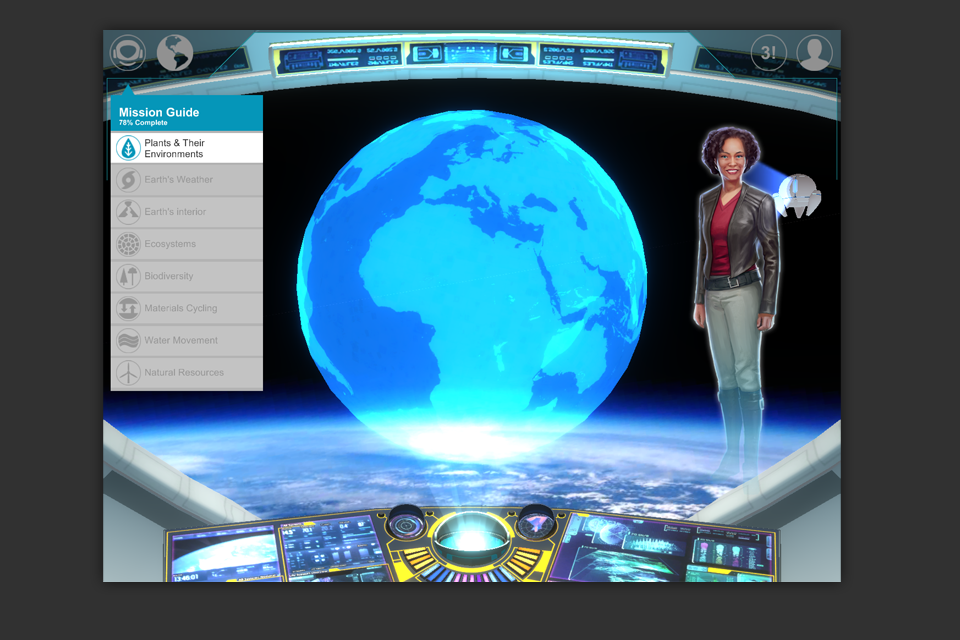Image resolution: width=960 pixels, height=640 pixels.
Task: Open the Earth's interior mission
Action: [x=187, y=212]
